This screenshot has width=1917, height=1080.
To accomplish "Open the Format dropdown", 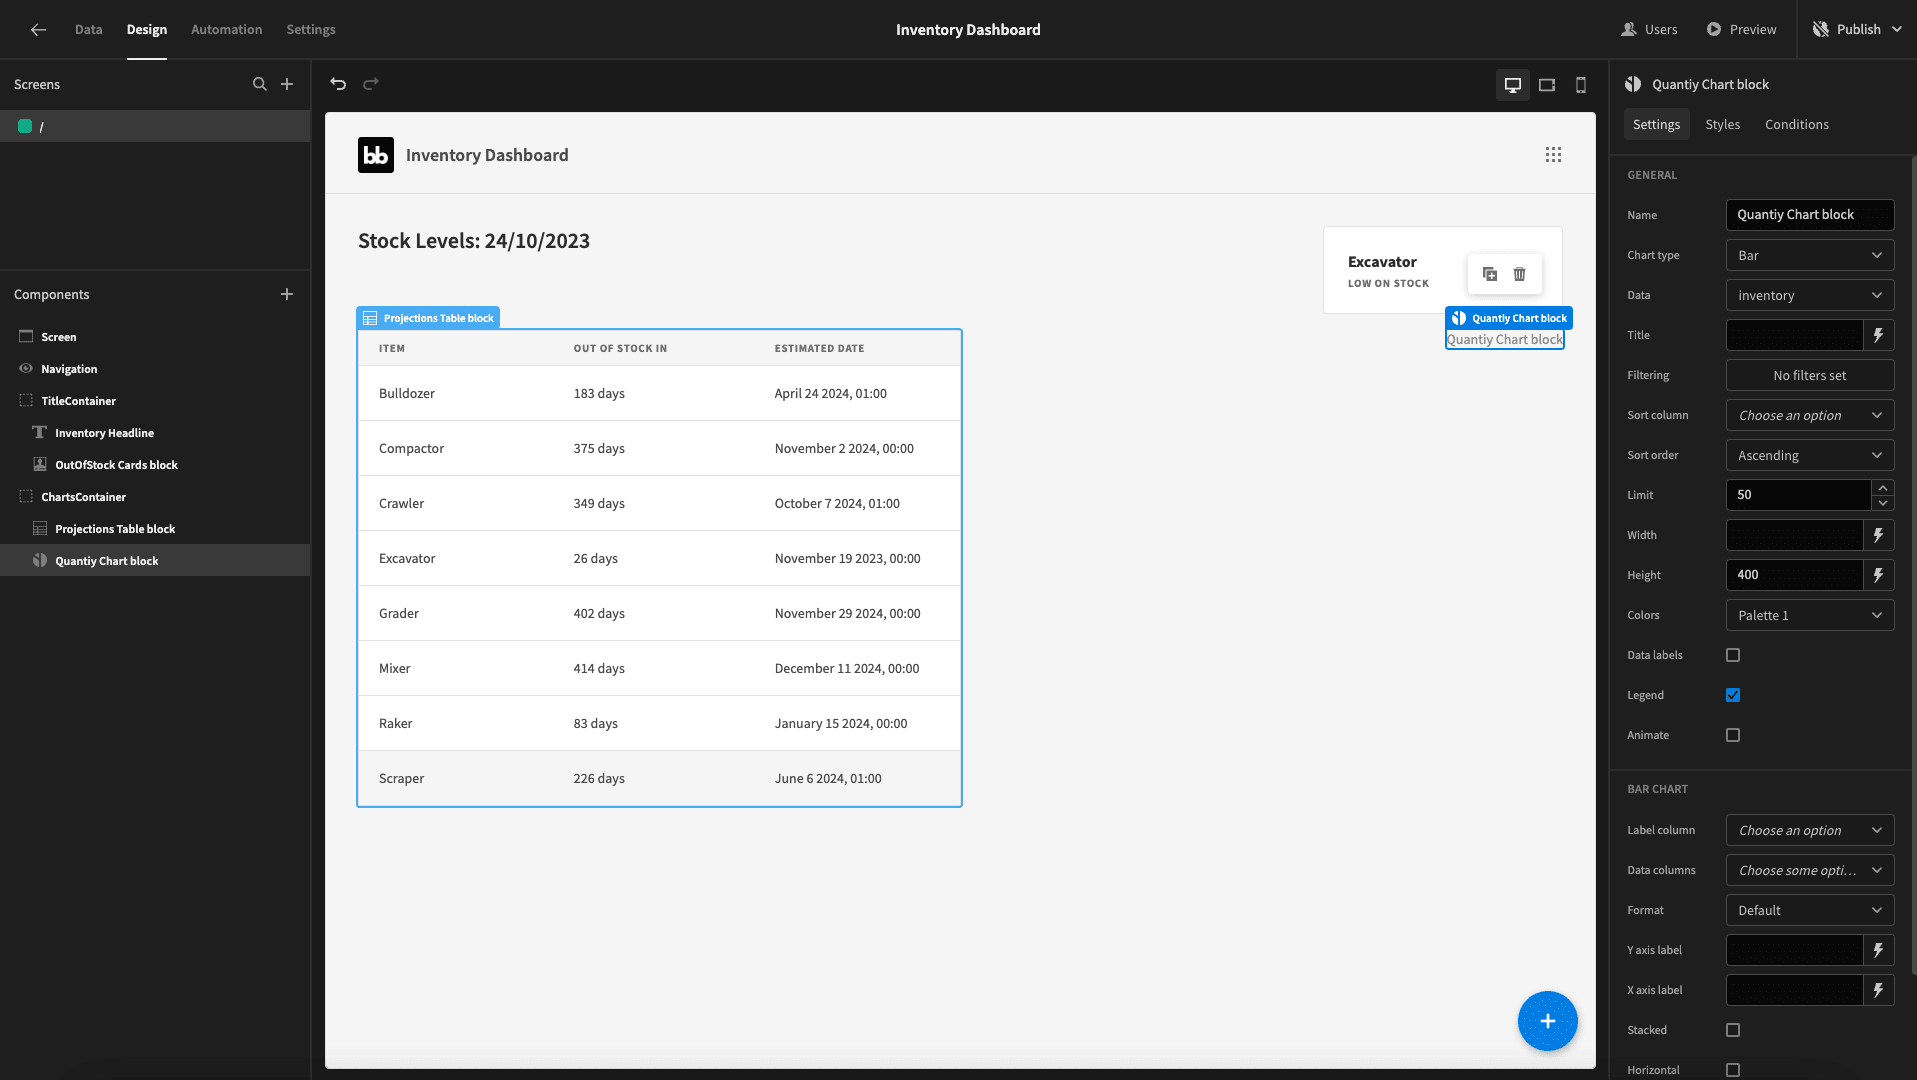I will [1810, 910].
